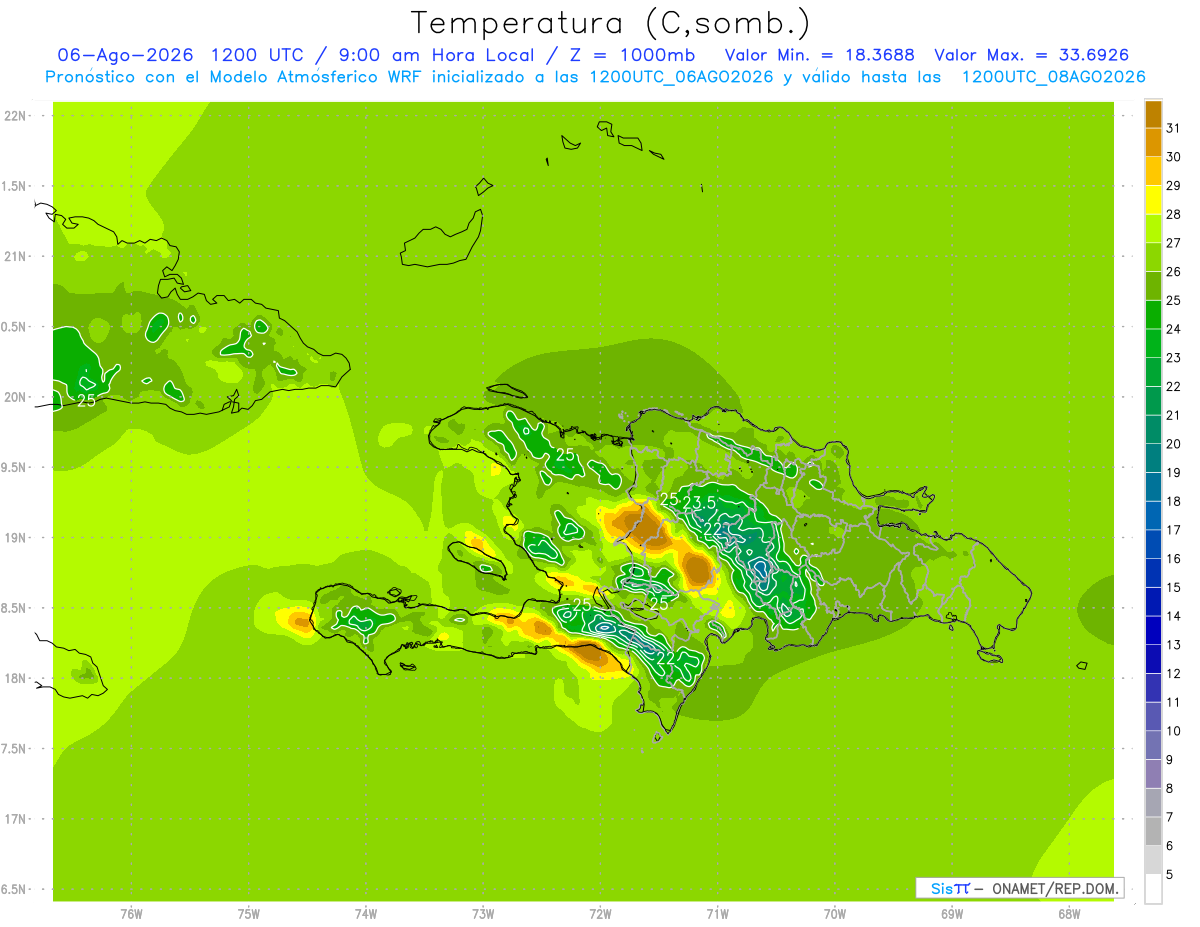The image size is (1200, 927).
Task: Click the '22N' latitude axis label
Action: (x=15, y=115)
